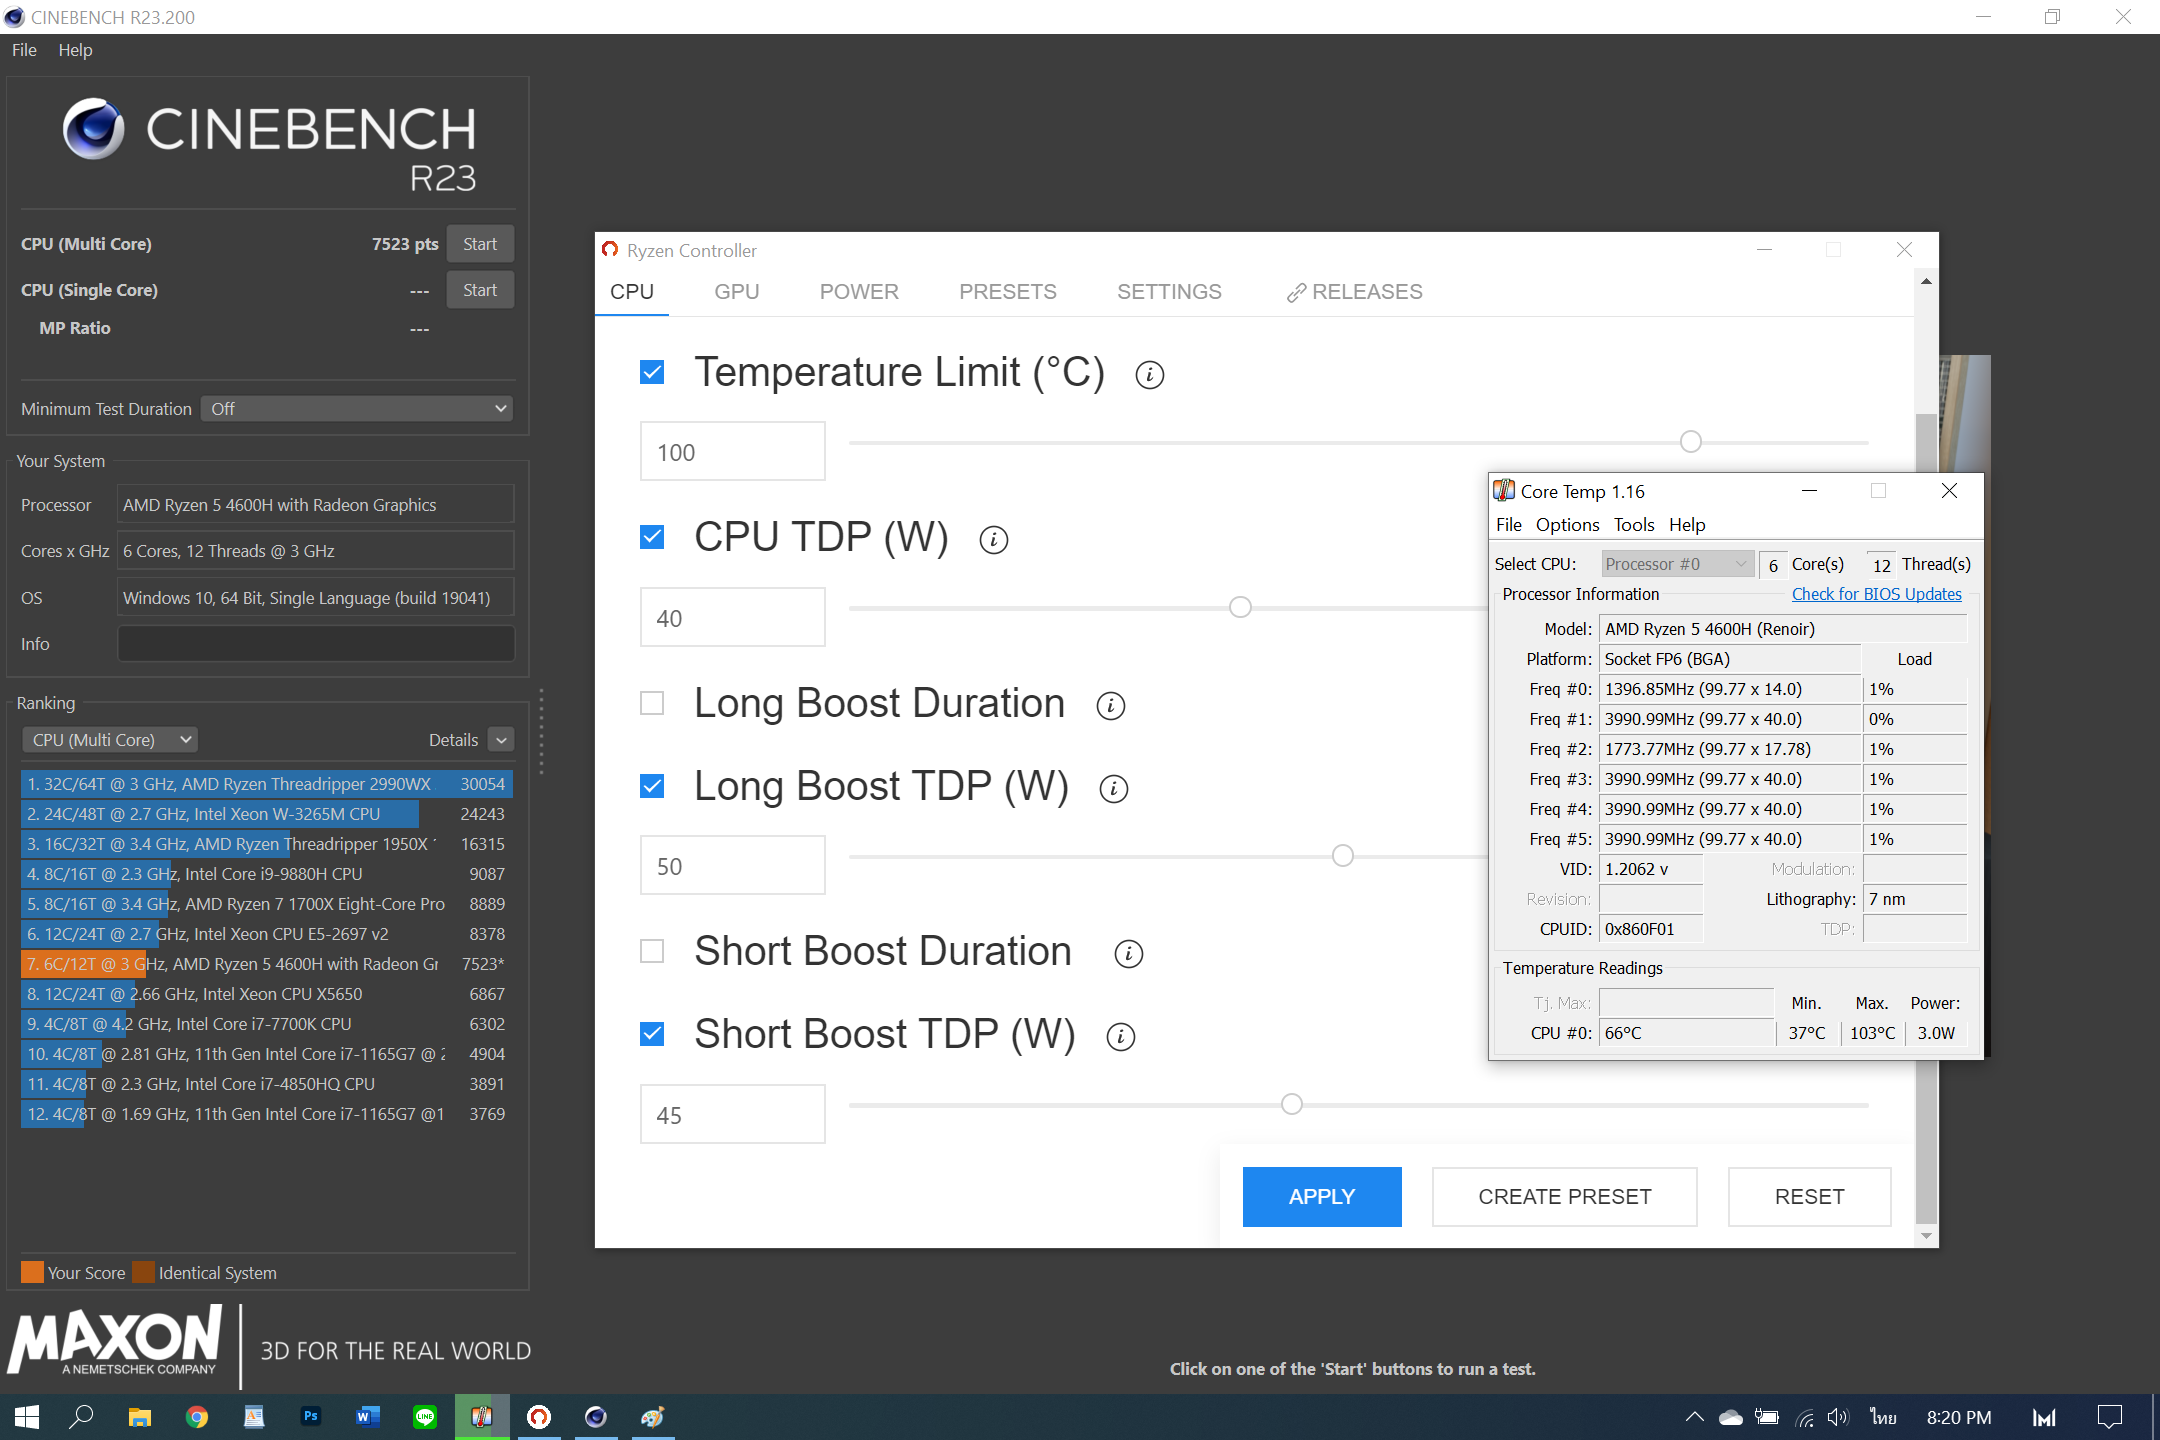Image resolution: width=2160 pixels, height=1440 pixels.
Task: Open Notepad-like document icon in taskbar
Action: 254,1417
